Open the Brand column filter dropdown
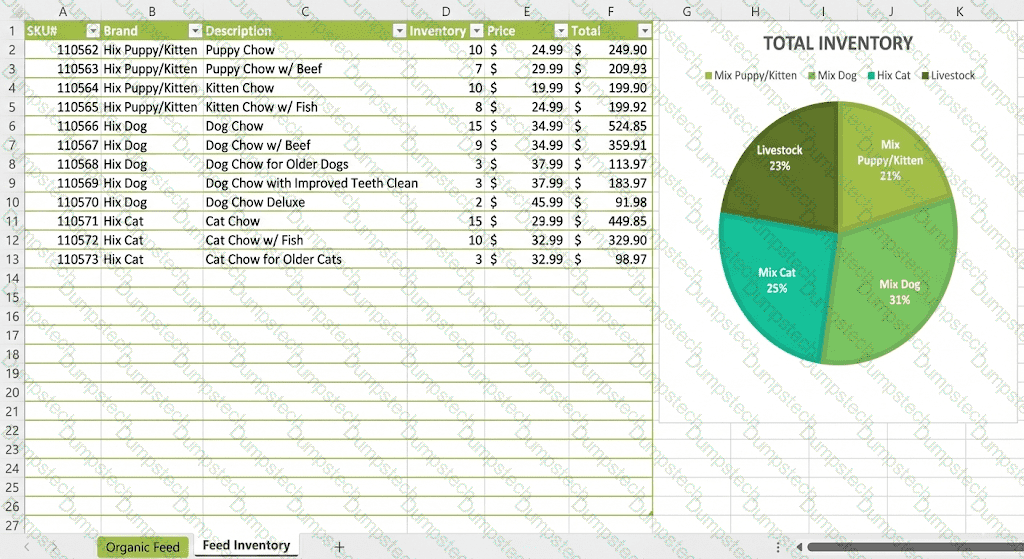1024x559 pixels. (x=195, y=31)
